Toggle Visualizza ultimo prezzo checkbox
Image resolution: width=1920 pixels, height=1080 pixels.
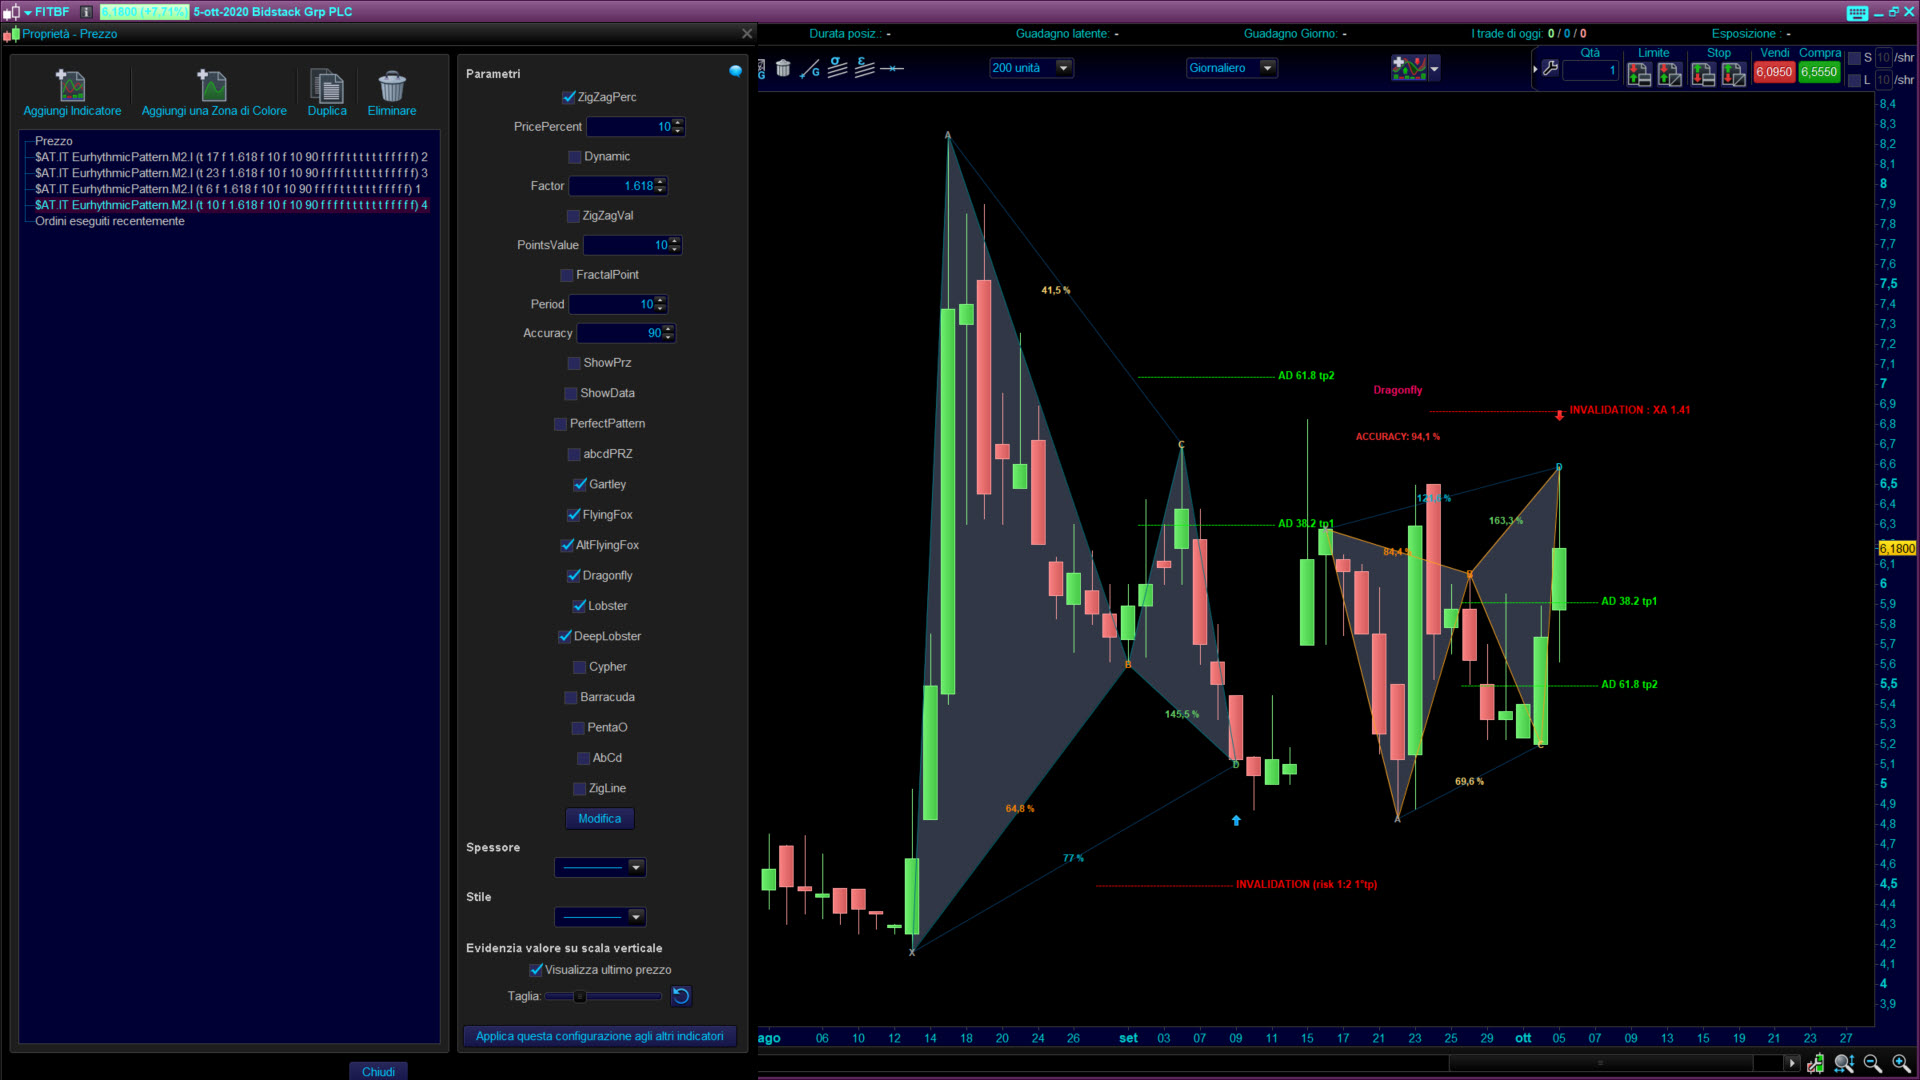click(x=536, y=970)
